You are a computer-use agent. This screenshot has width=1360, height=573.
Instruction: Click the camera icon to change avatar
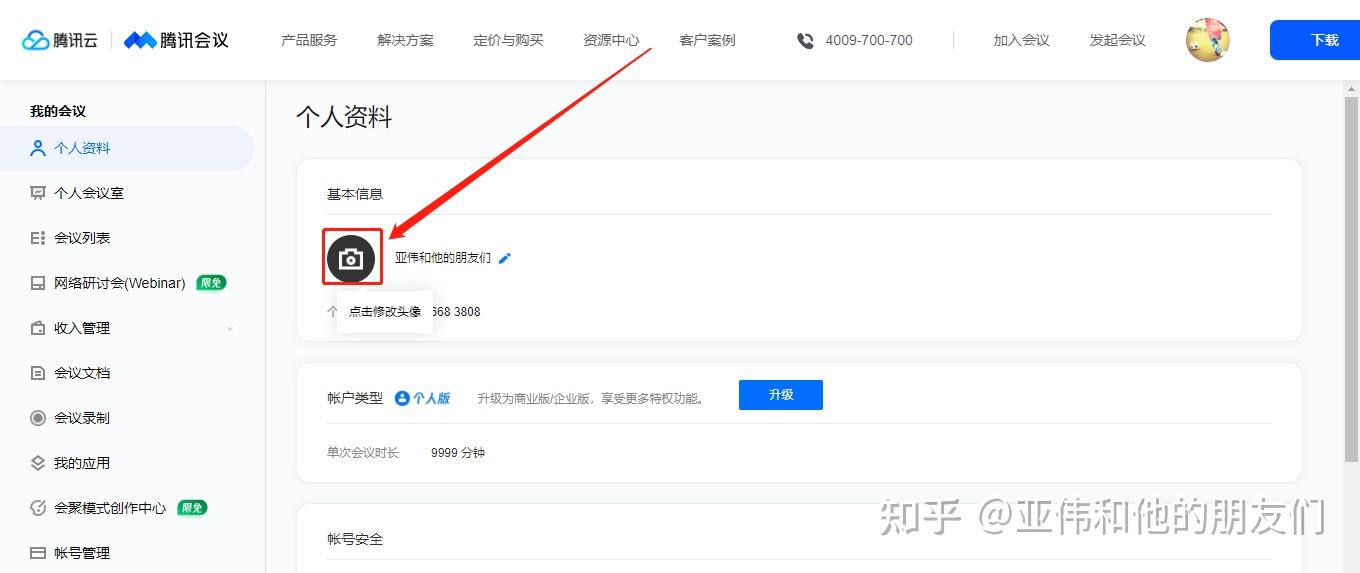pos(351,259)
